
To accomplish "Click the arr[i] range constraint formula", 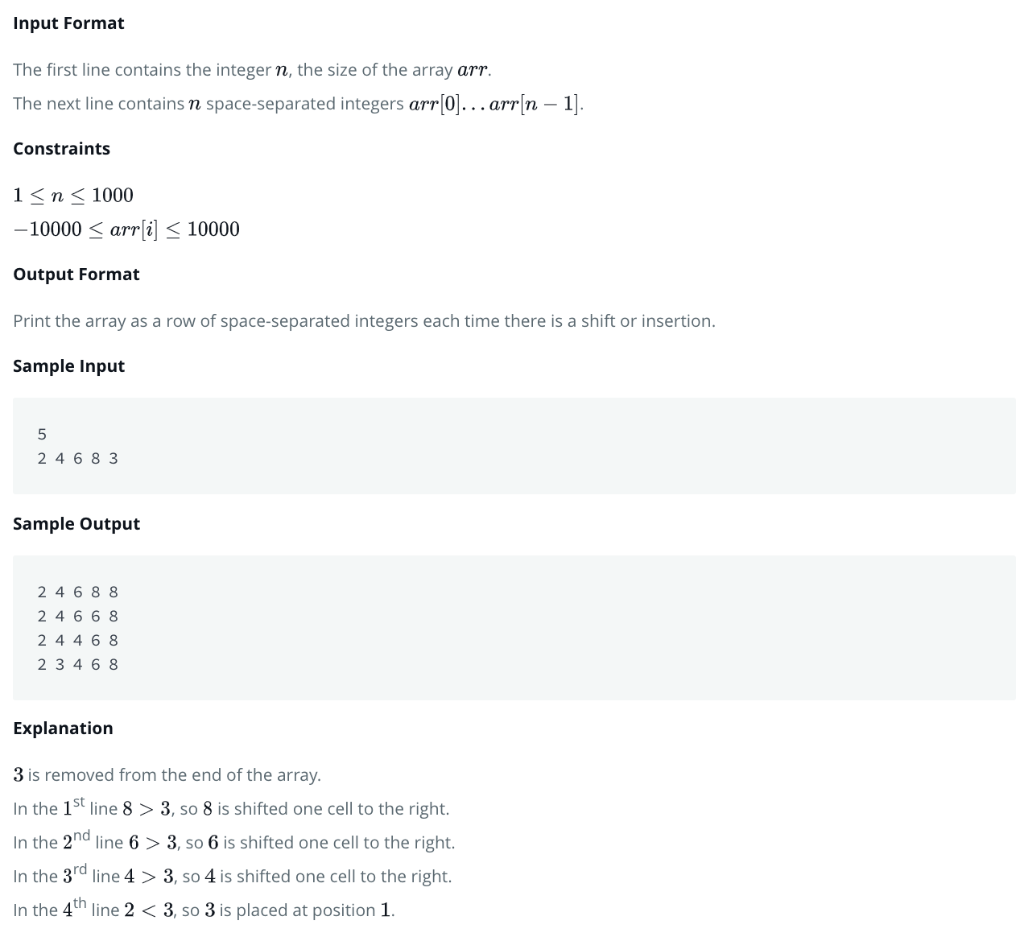I will [x=126, y=229].
